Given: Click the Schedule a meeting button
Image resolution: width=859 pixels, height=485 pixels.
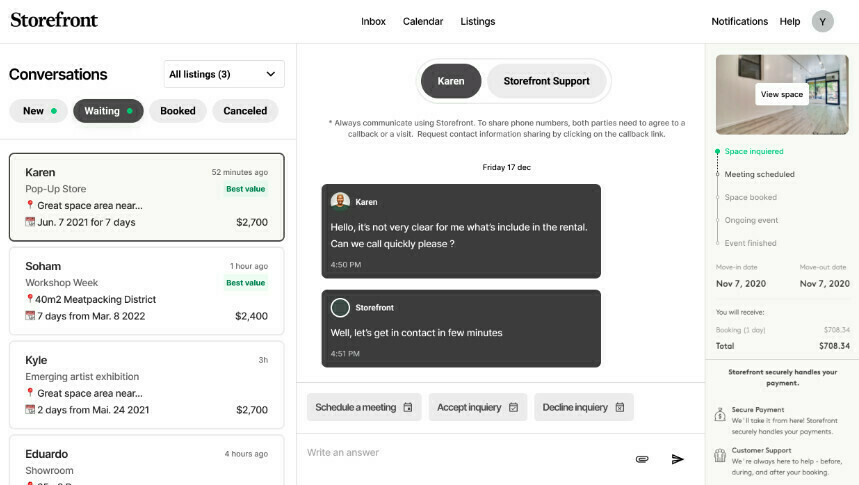Looking at the screenshot, I should (x=364, y=407).
